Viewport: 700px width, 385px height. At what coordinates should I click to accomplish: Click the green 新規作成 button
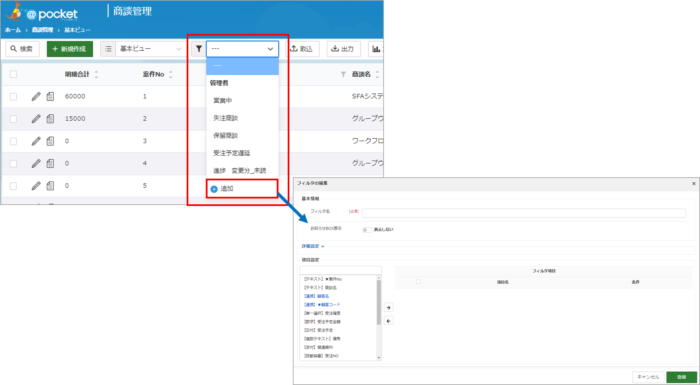point(70,49)
